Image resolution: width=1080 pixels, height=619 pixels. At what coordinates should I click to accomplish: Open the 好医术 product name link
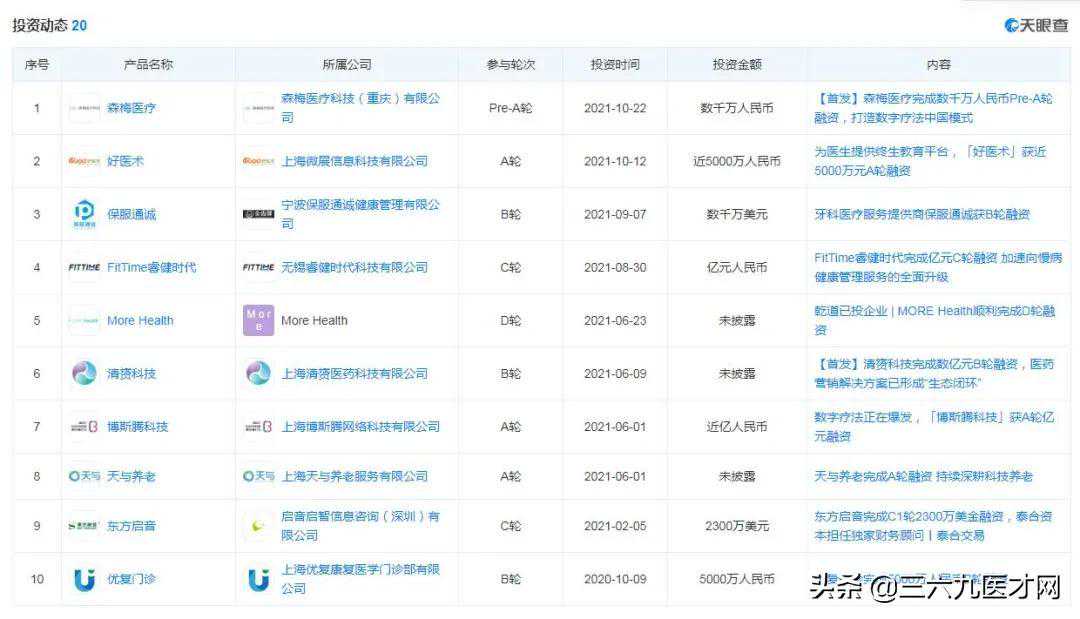tap(125, 161)
